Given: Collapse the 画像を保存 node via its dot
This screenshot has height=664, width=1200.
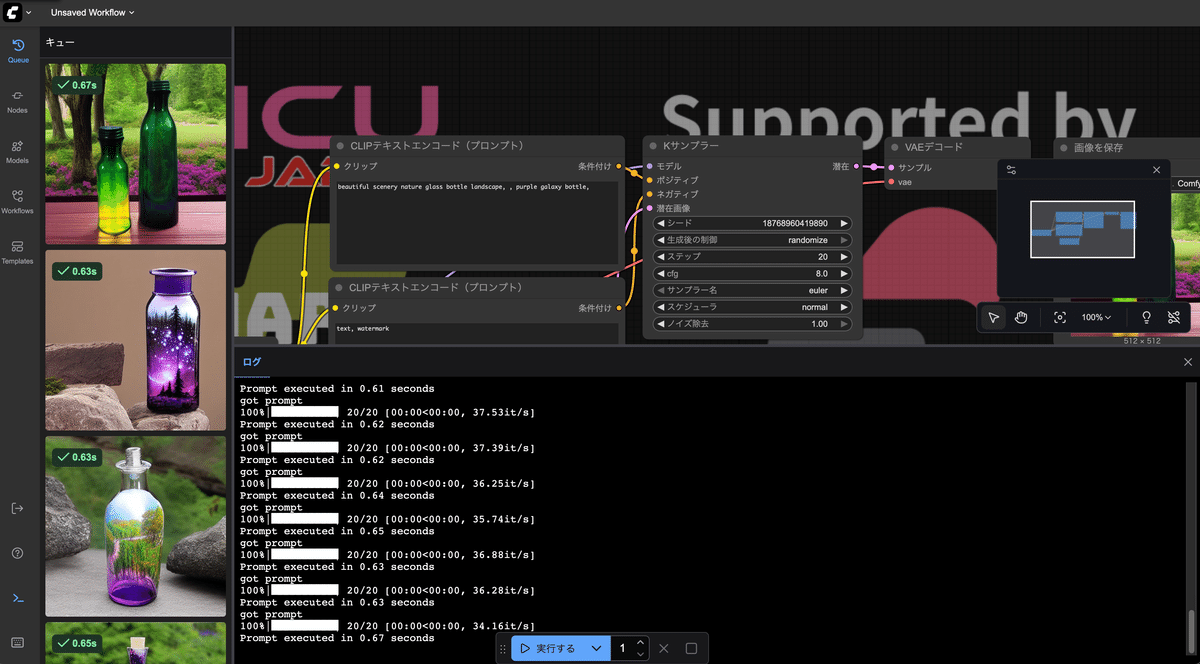Looking at the screenshot, I should click(x=1064, y=147).
